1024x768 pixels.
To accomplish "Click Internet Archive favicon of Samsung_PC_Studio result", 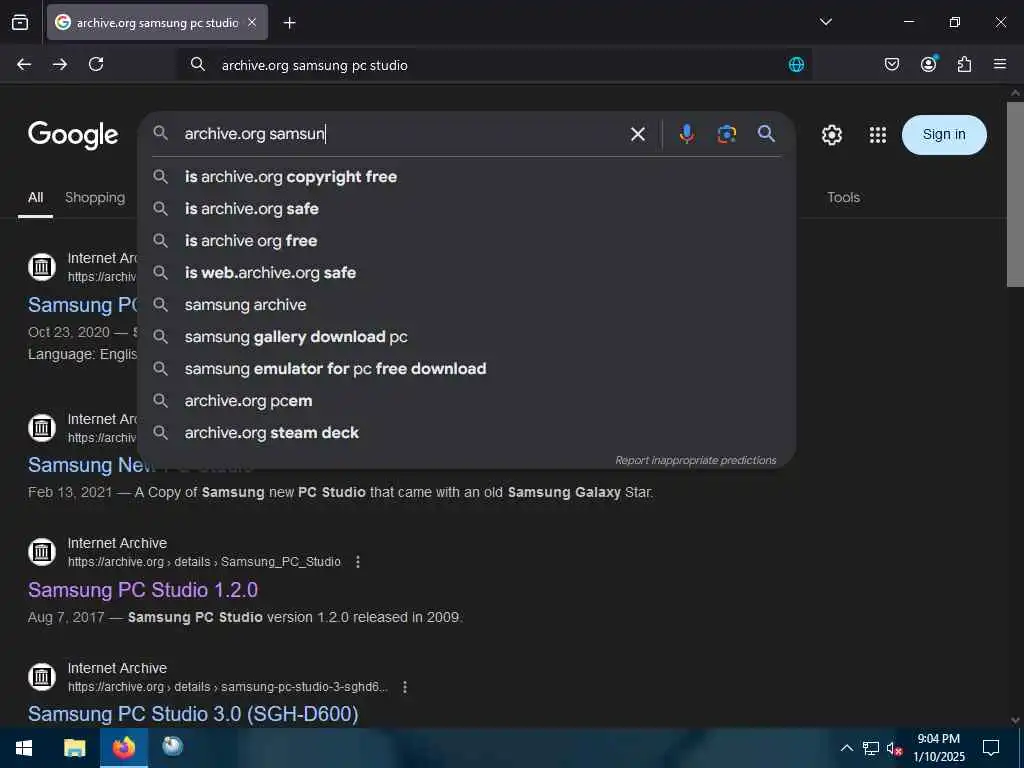I will click(x=42, y=552).
